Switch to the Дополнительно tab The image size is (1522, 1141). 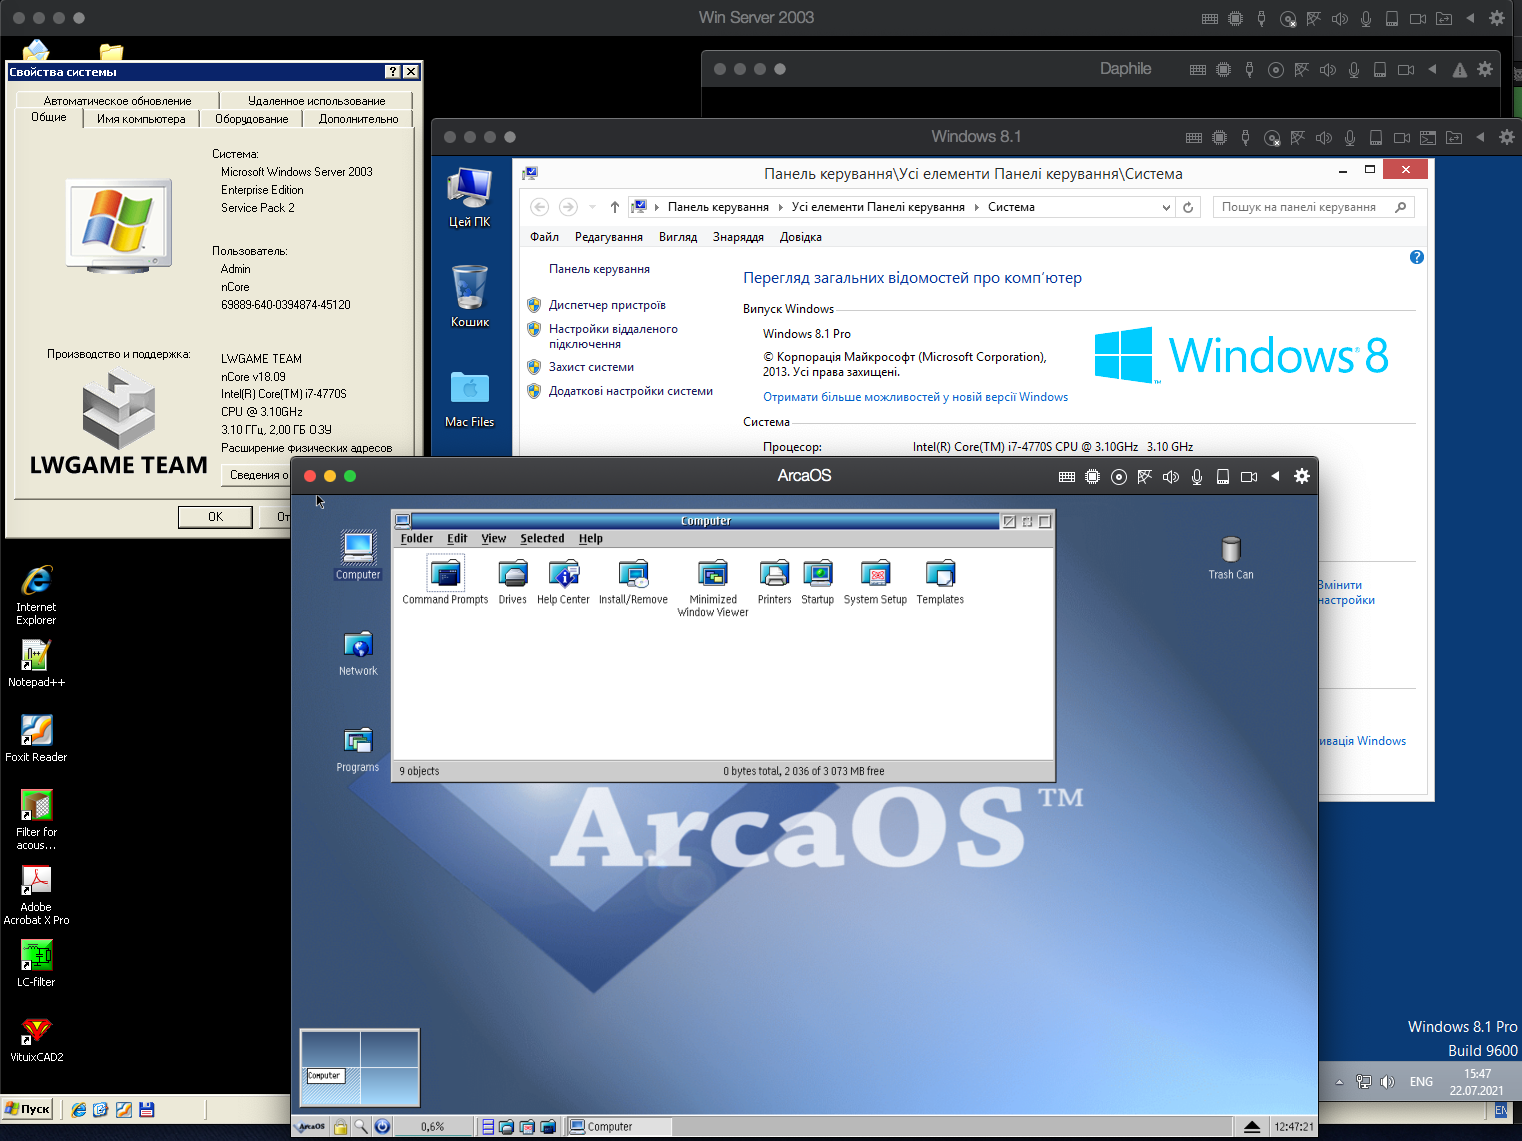point(358,119)
